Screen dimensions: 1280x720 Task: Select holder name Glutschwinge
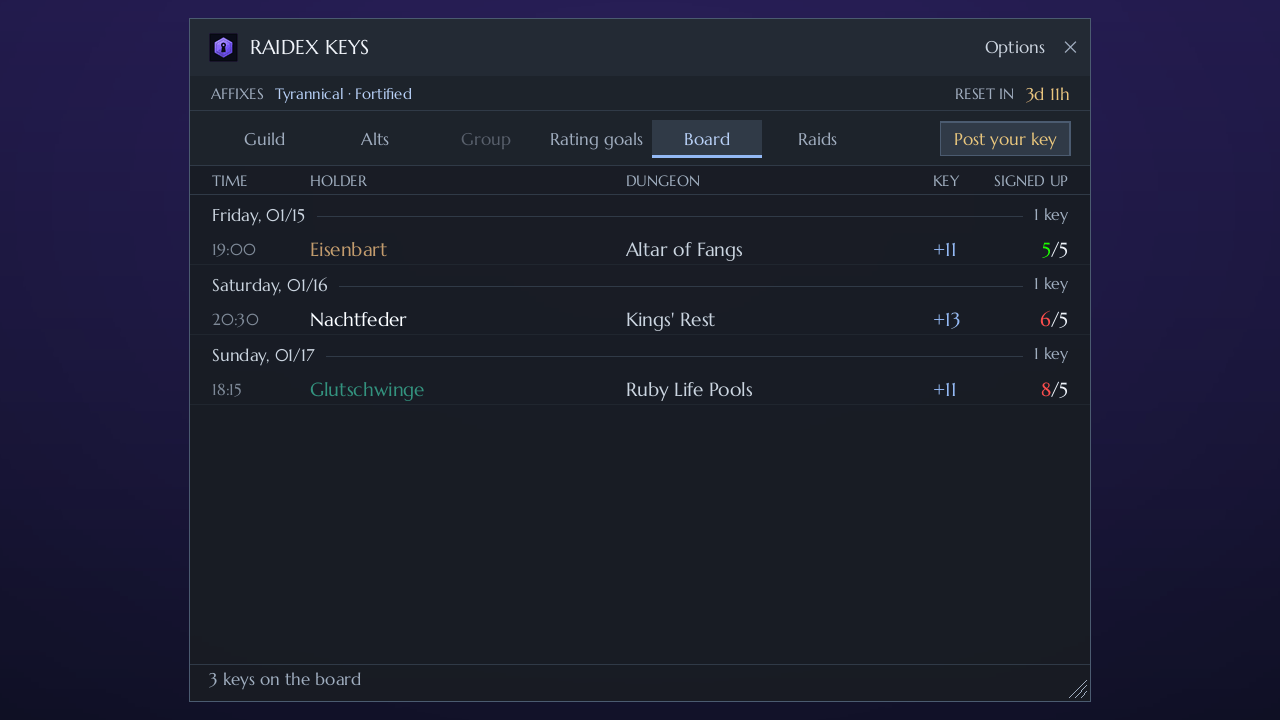pos(367,390)
